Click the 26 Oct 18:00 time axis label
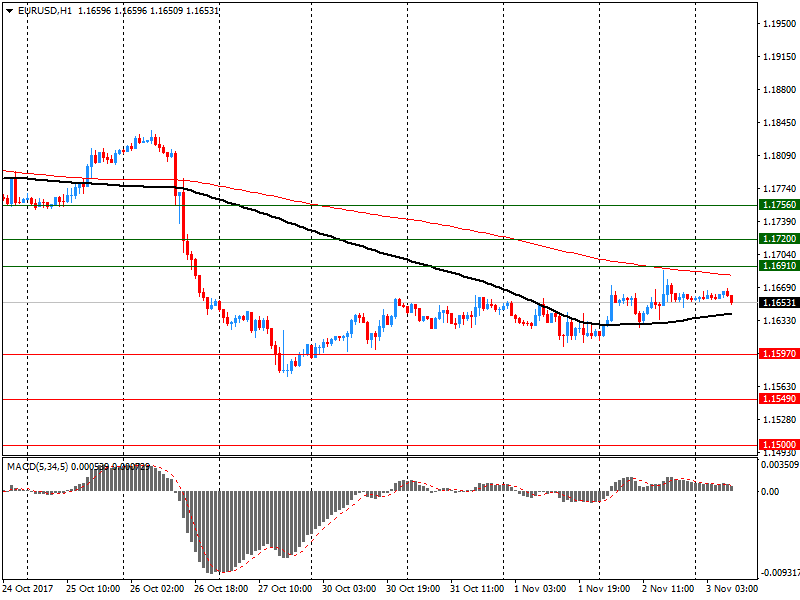Image resolution: width=800 pixels, height=600 pixels. point(221,589)
